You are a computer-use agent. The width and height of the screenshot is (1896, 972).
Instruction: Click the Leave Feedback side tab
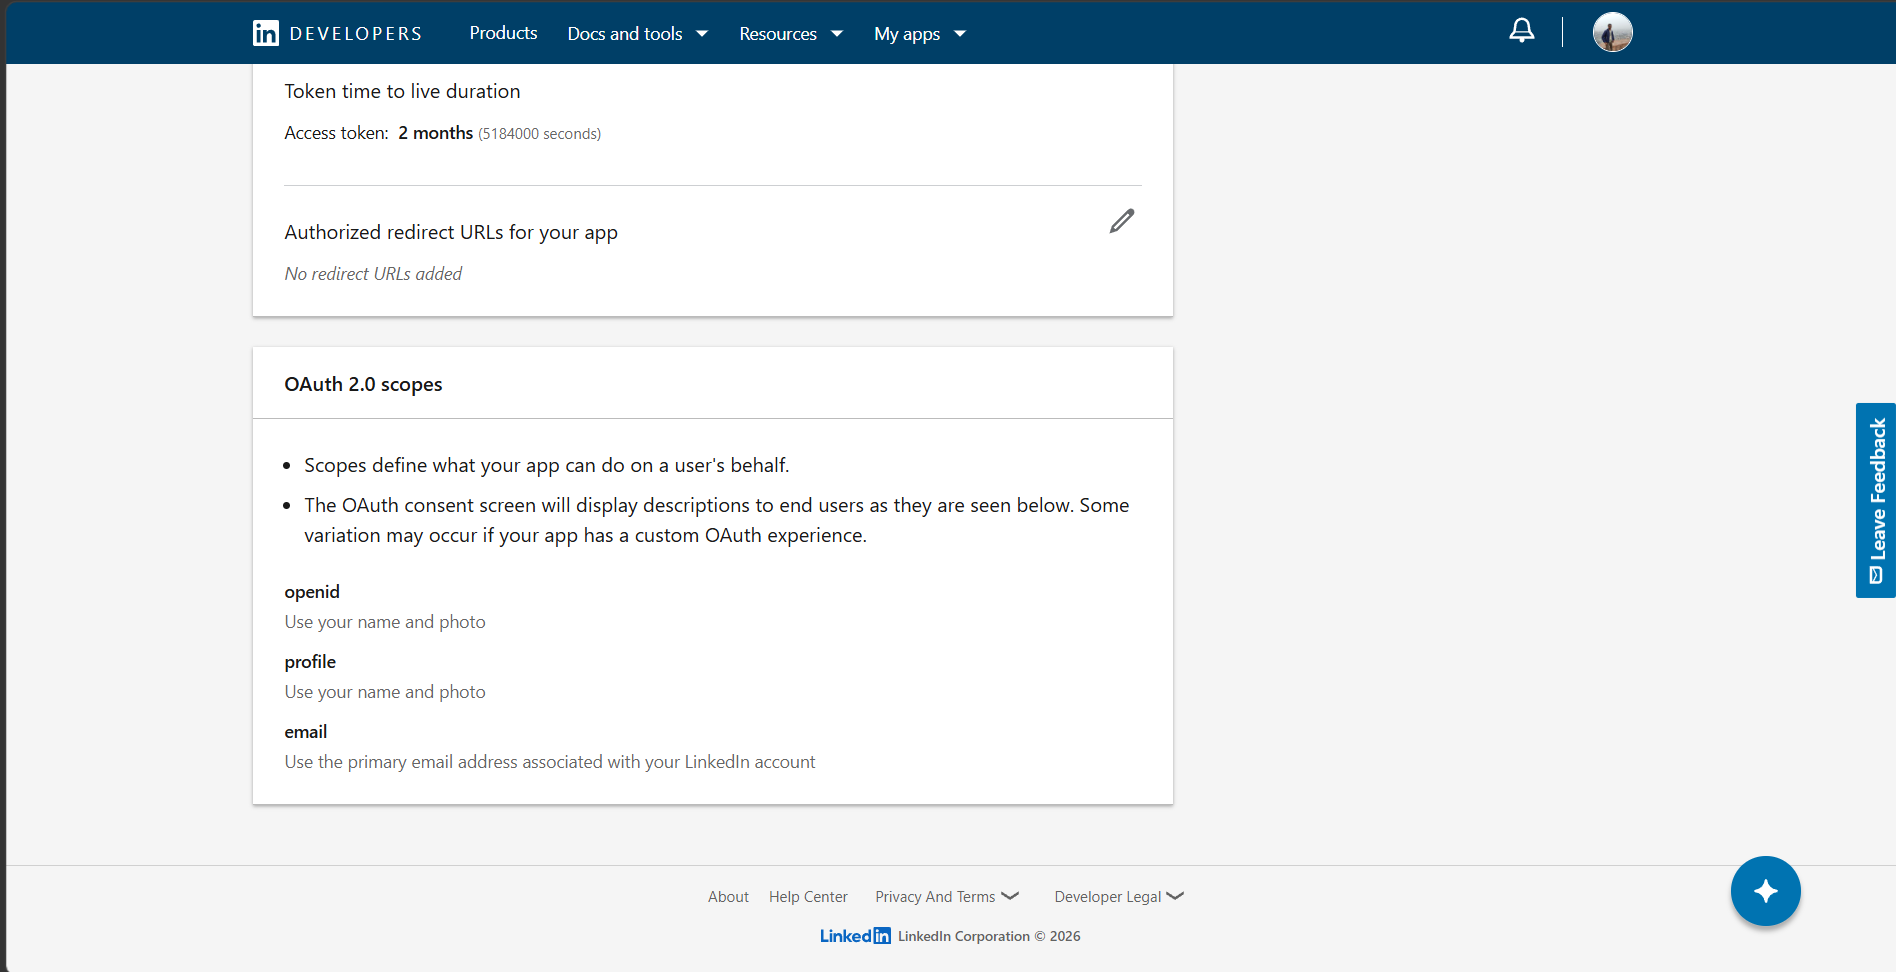coord(1876,500)
